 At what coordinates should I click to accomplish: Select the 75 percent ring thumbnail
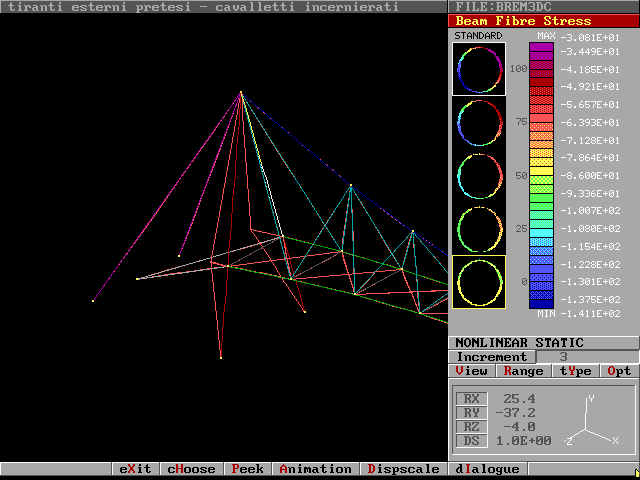(479, 122)
